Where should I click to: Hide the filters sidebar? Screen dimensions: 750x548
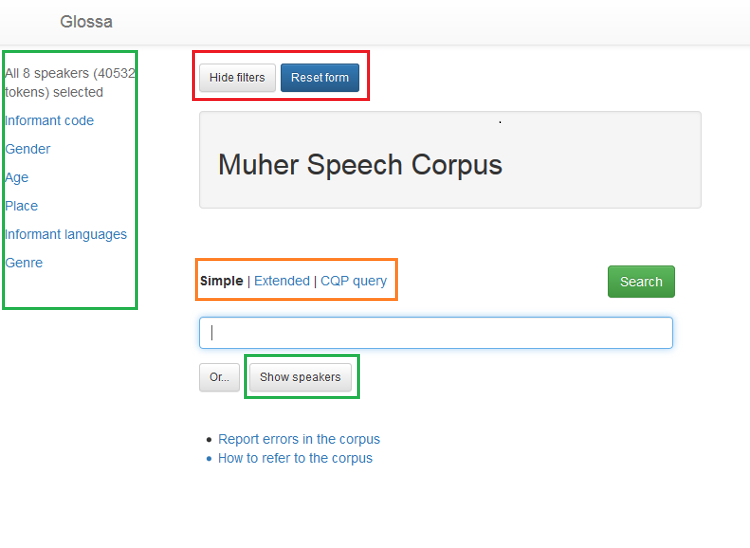pos(237,78)
